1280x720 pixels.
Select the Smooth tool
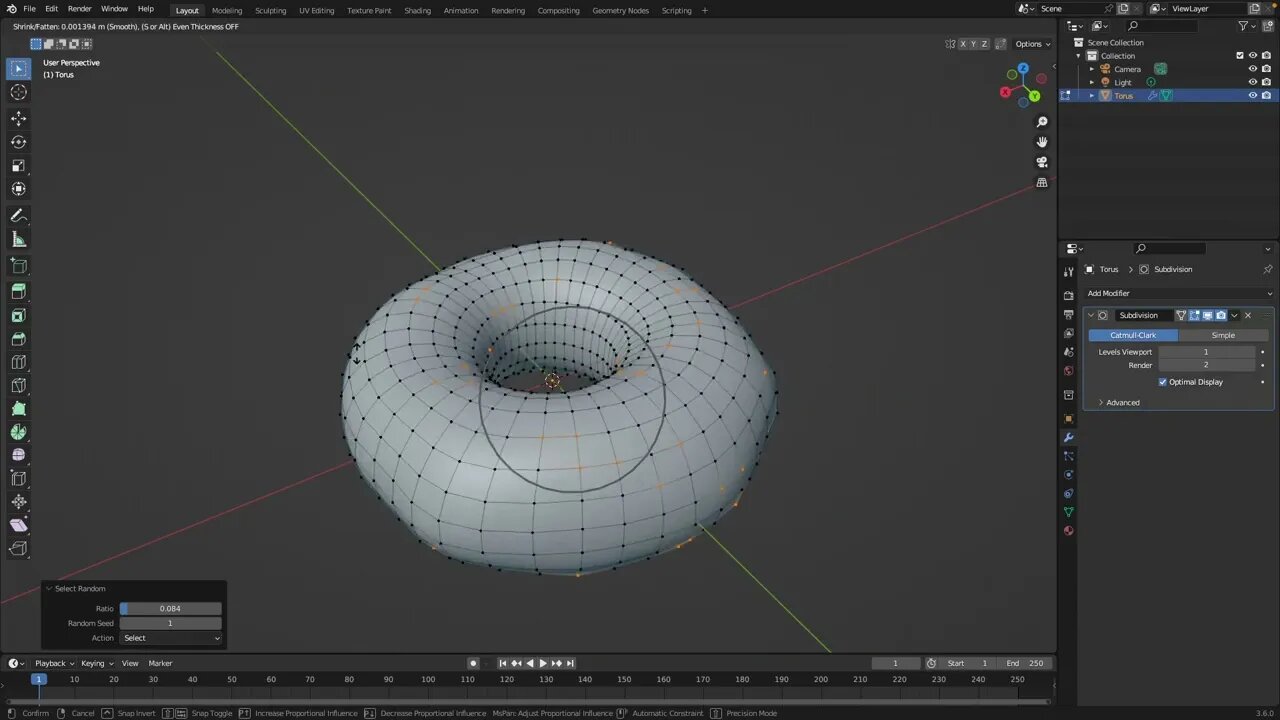(x=18, y=455)
